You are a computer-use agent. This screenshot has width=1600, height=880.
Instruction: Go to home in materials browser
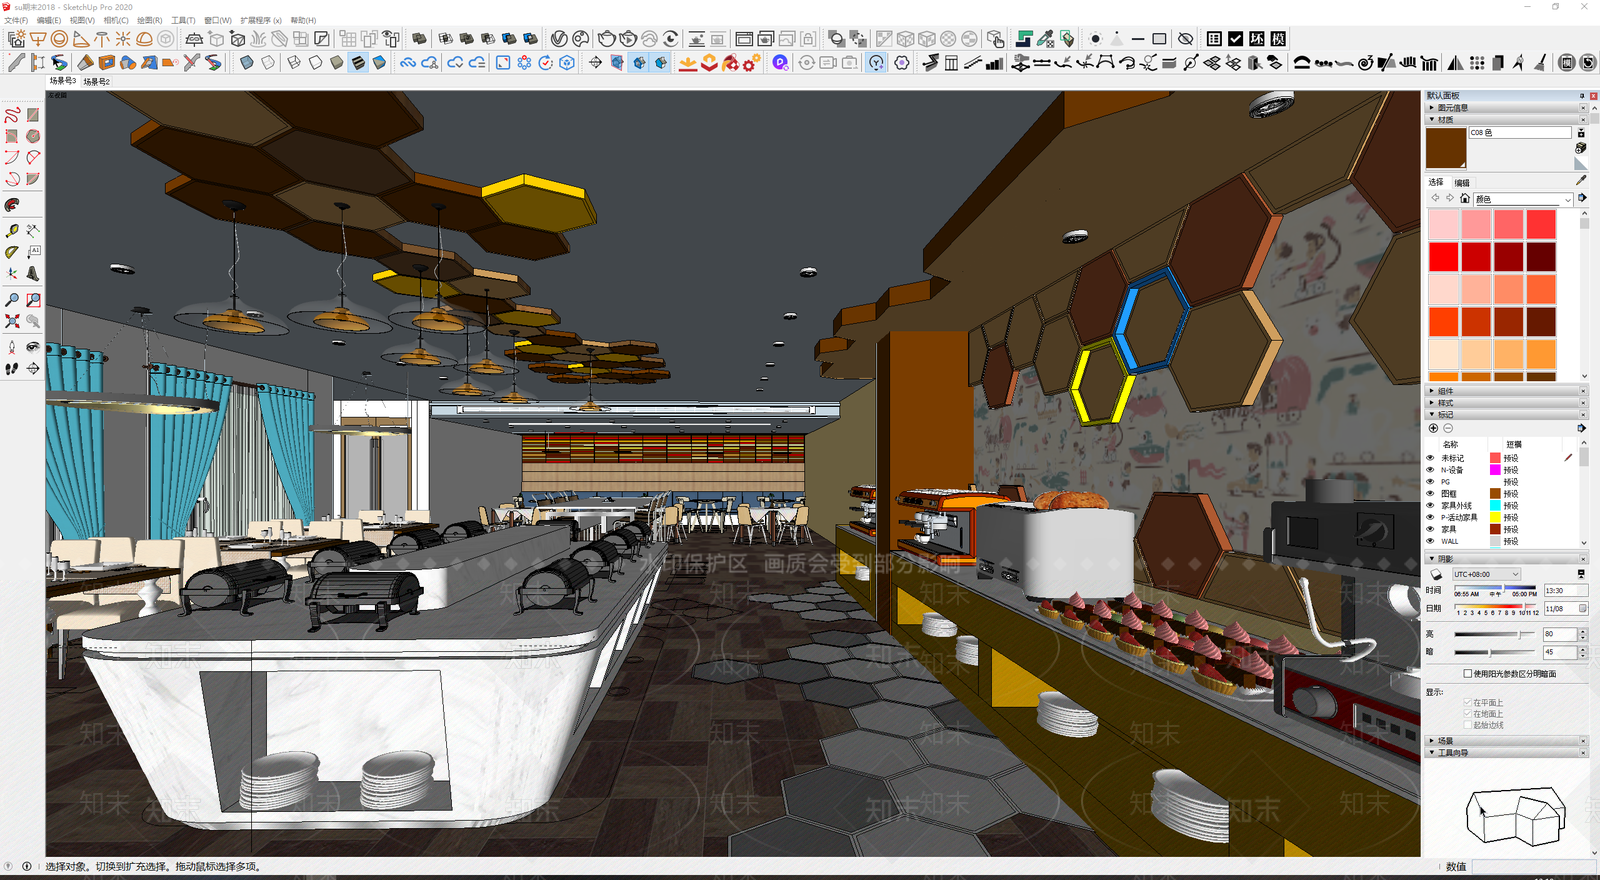(x=1464, y=199)
